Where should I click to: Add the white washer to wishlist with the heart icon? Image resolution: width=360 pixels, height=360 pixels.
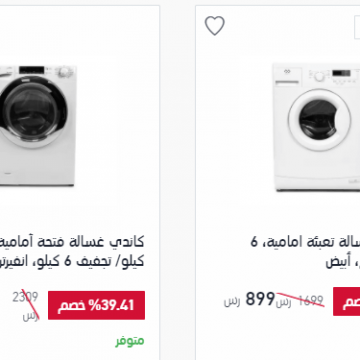pyautogui.click(x=215, y=25)
